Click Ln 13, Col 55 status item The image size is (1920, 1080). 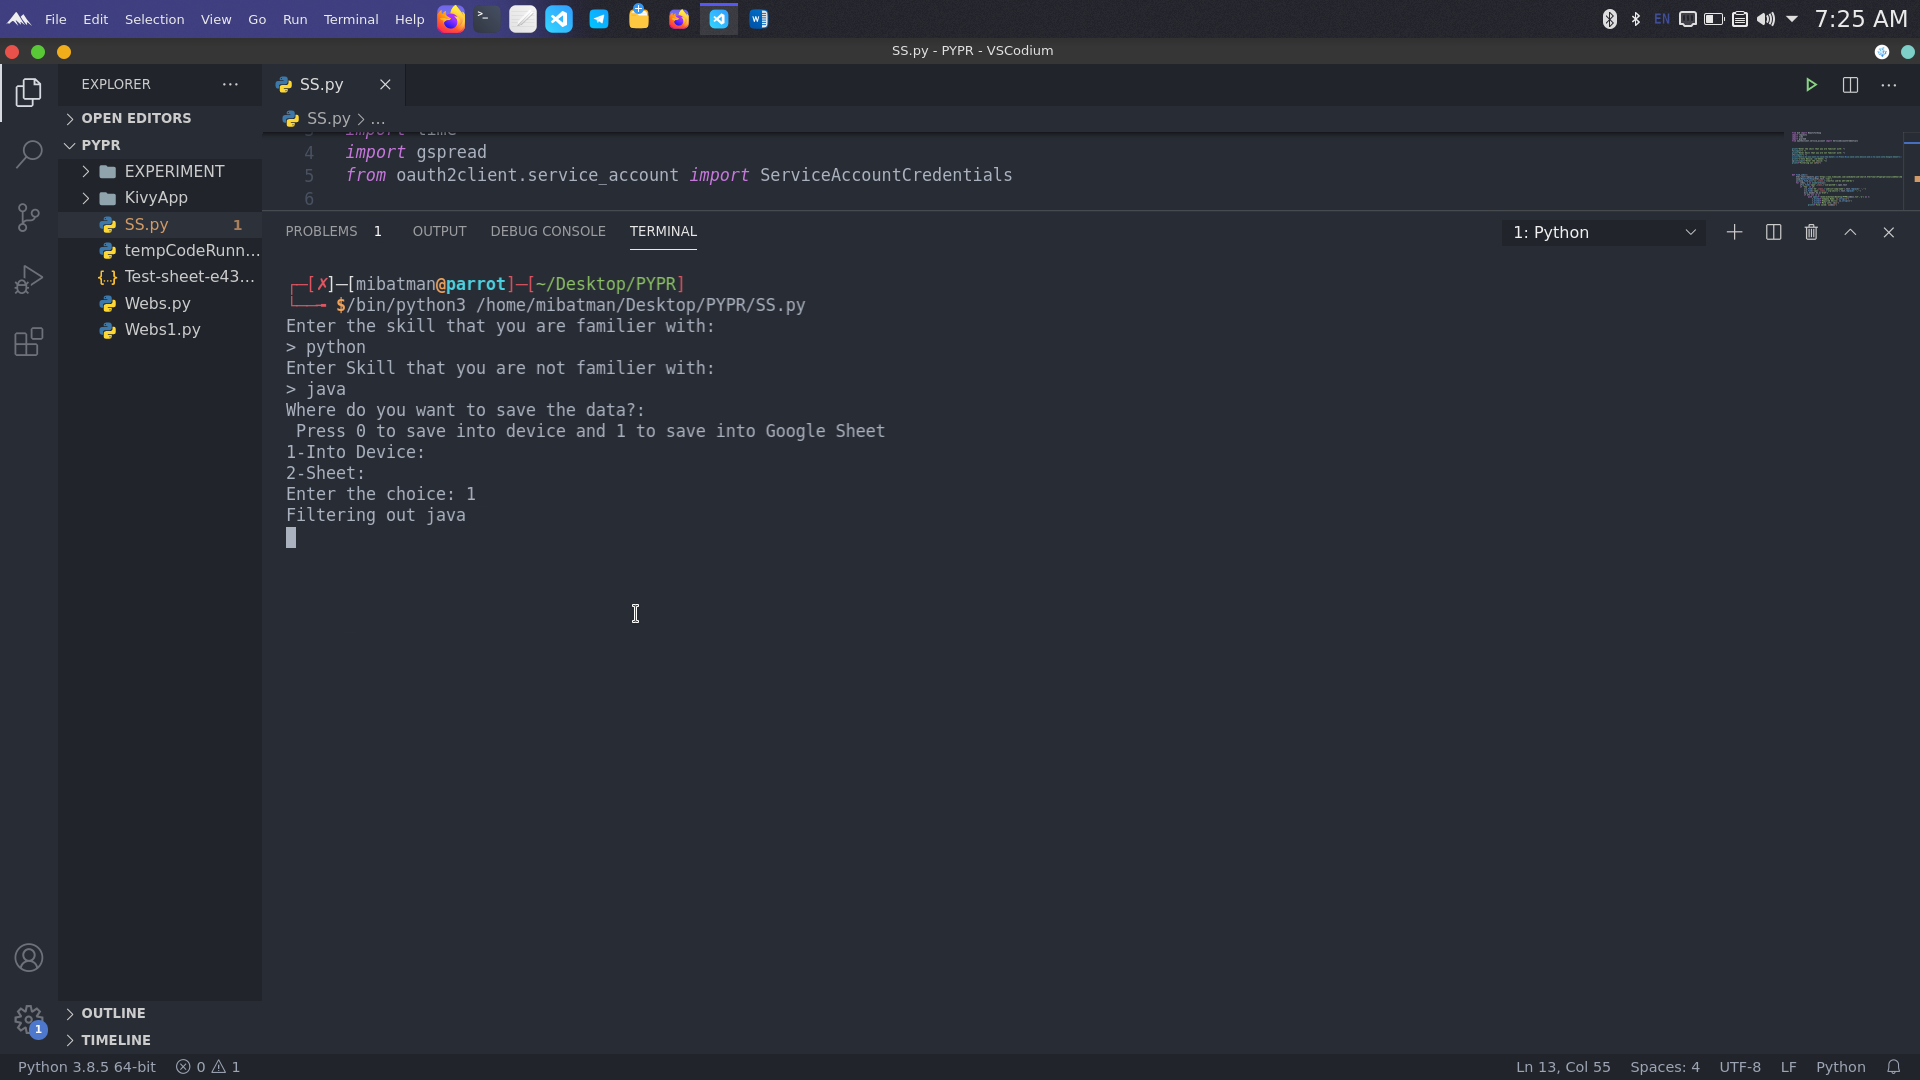point(1562,1067)
